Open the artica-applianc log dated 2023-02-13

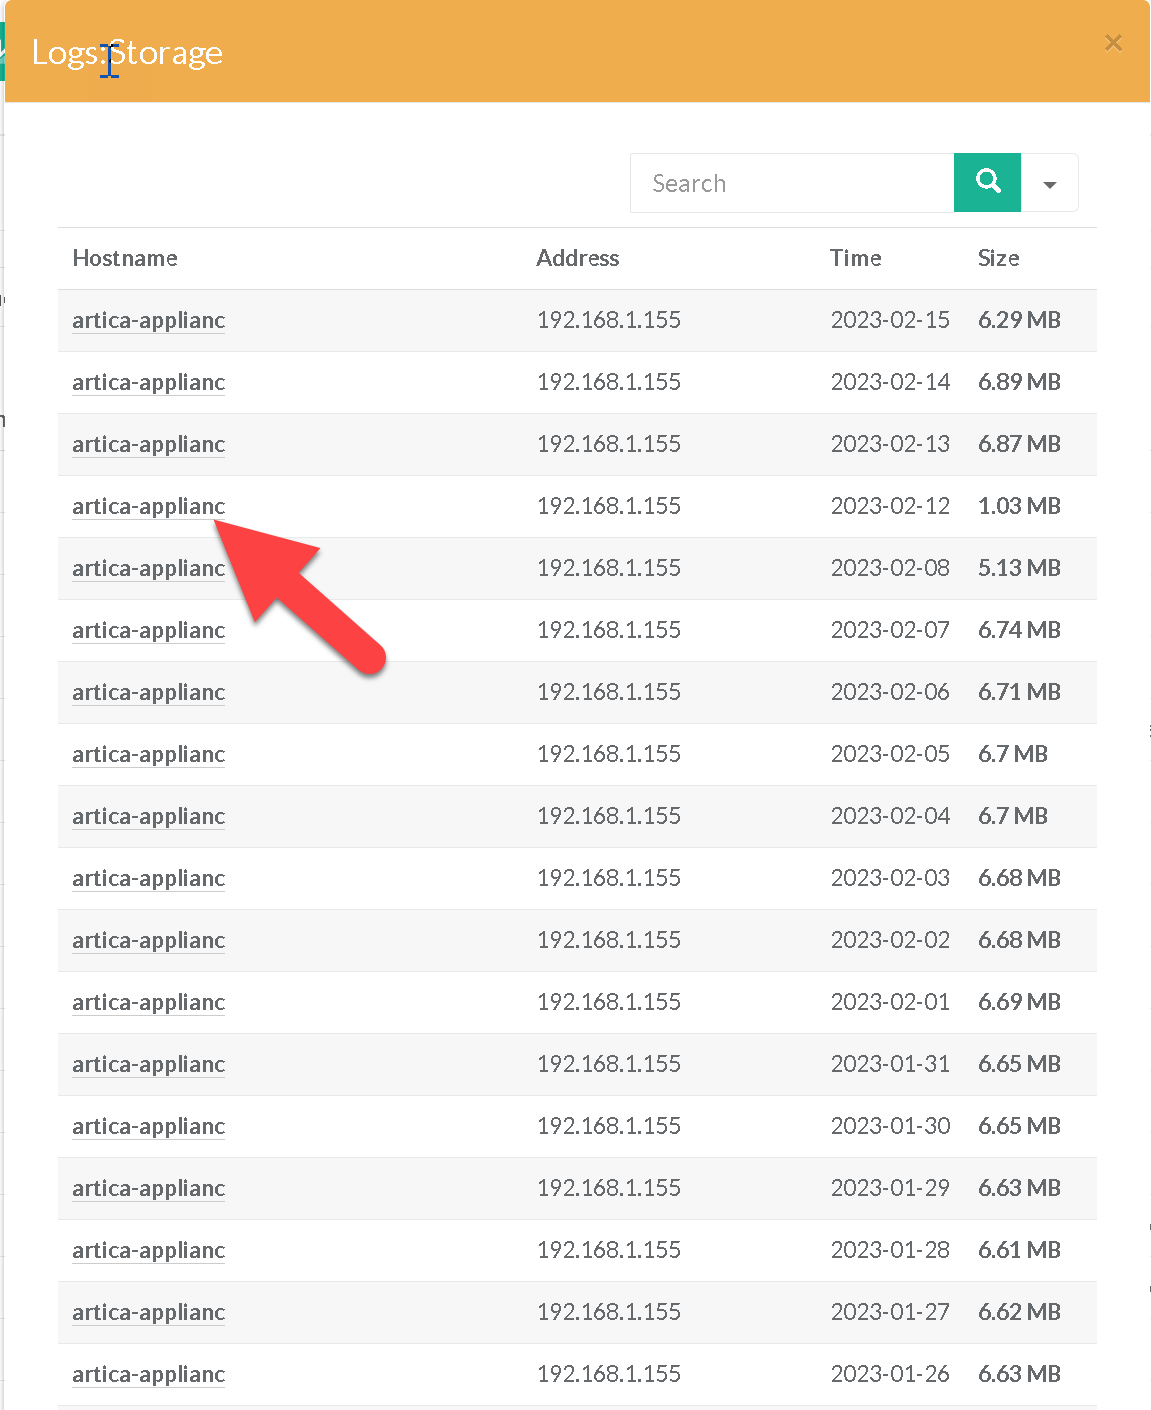(148, 444)
